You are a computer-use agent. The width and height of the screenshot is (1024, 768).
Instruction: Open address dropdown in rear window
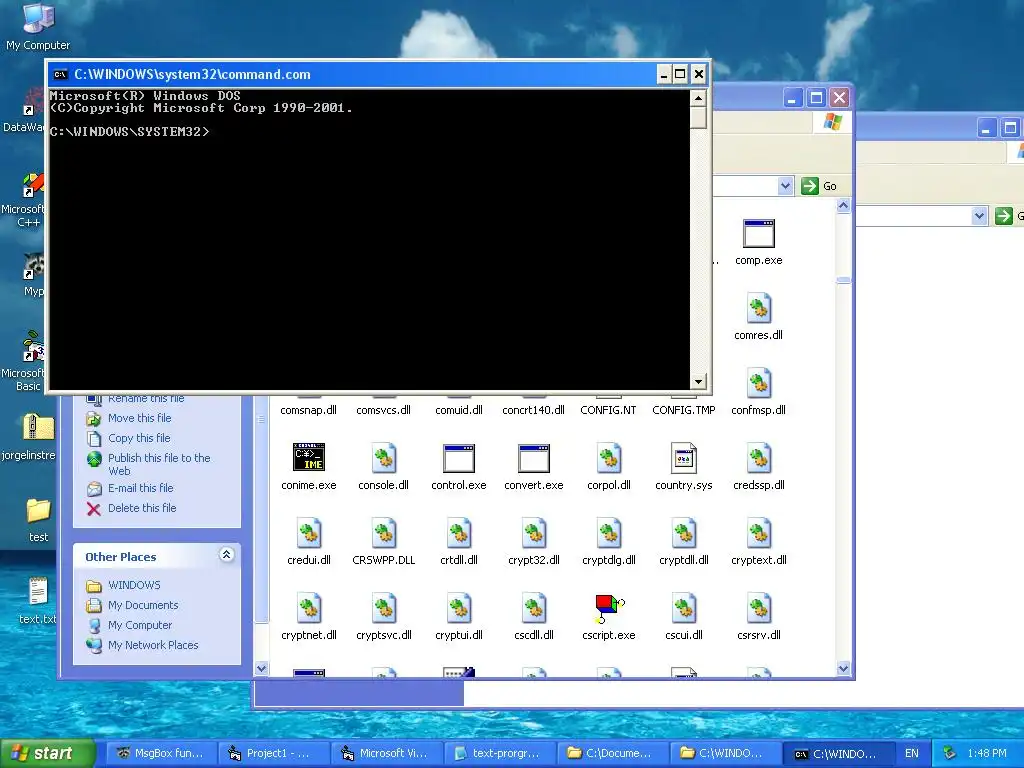(978, 216)
